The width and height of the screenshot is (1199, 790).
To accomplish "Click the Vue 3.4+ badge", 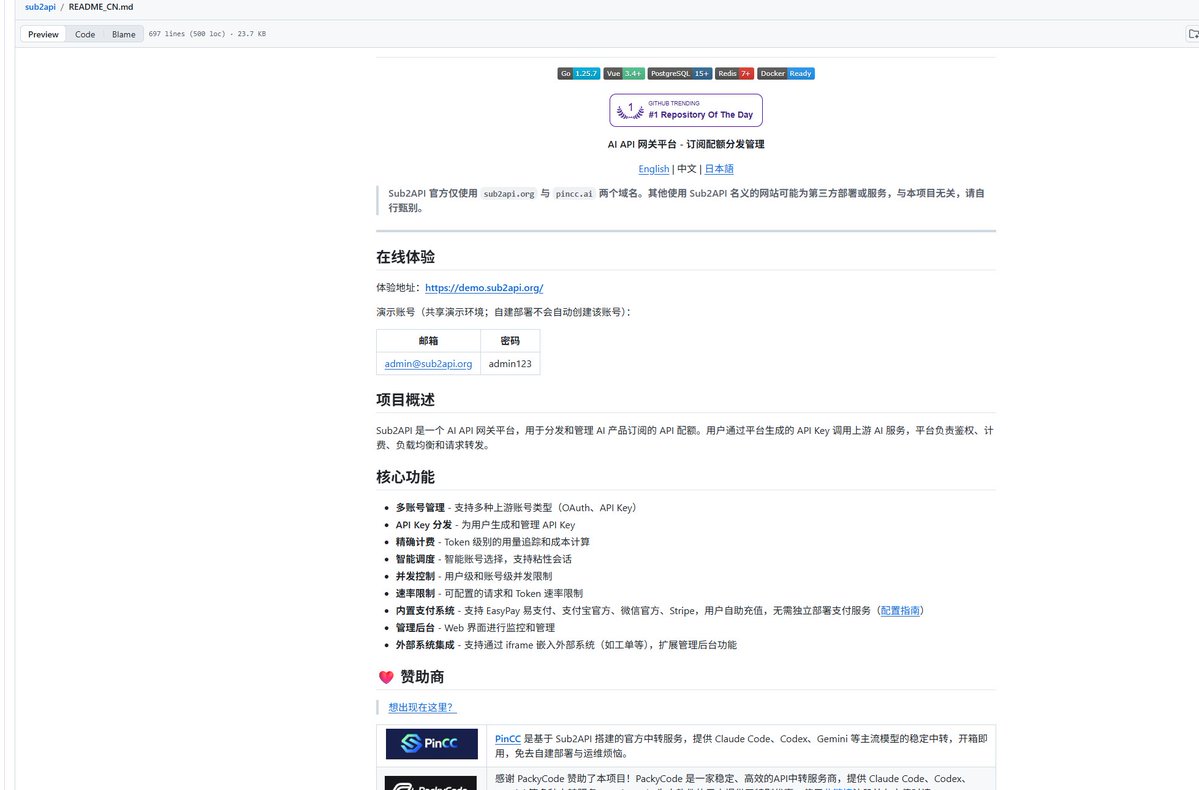I will [x=624, y=73].
